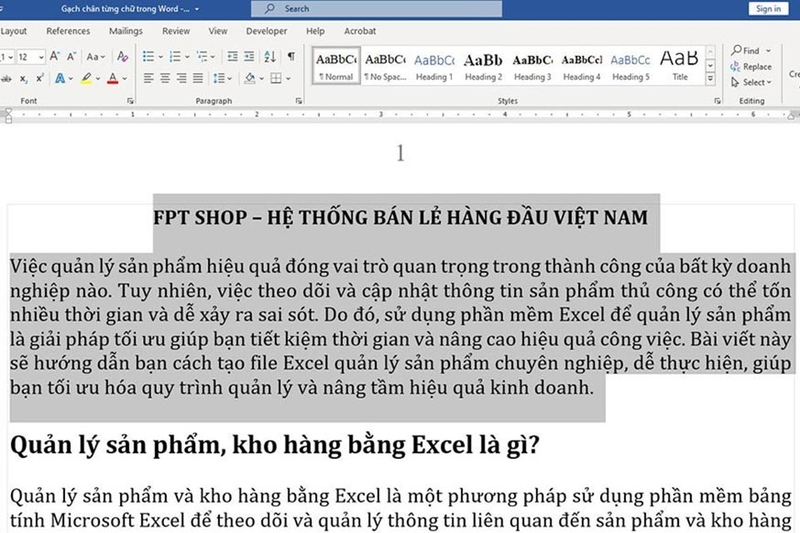Open the Acrobat tab
This screenshot has height=533, width=800.
(360, 31)
